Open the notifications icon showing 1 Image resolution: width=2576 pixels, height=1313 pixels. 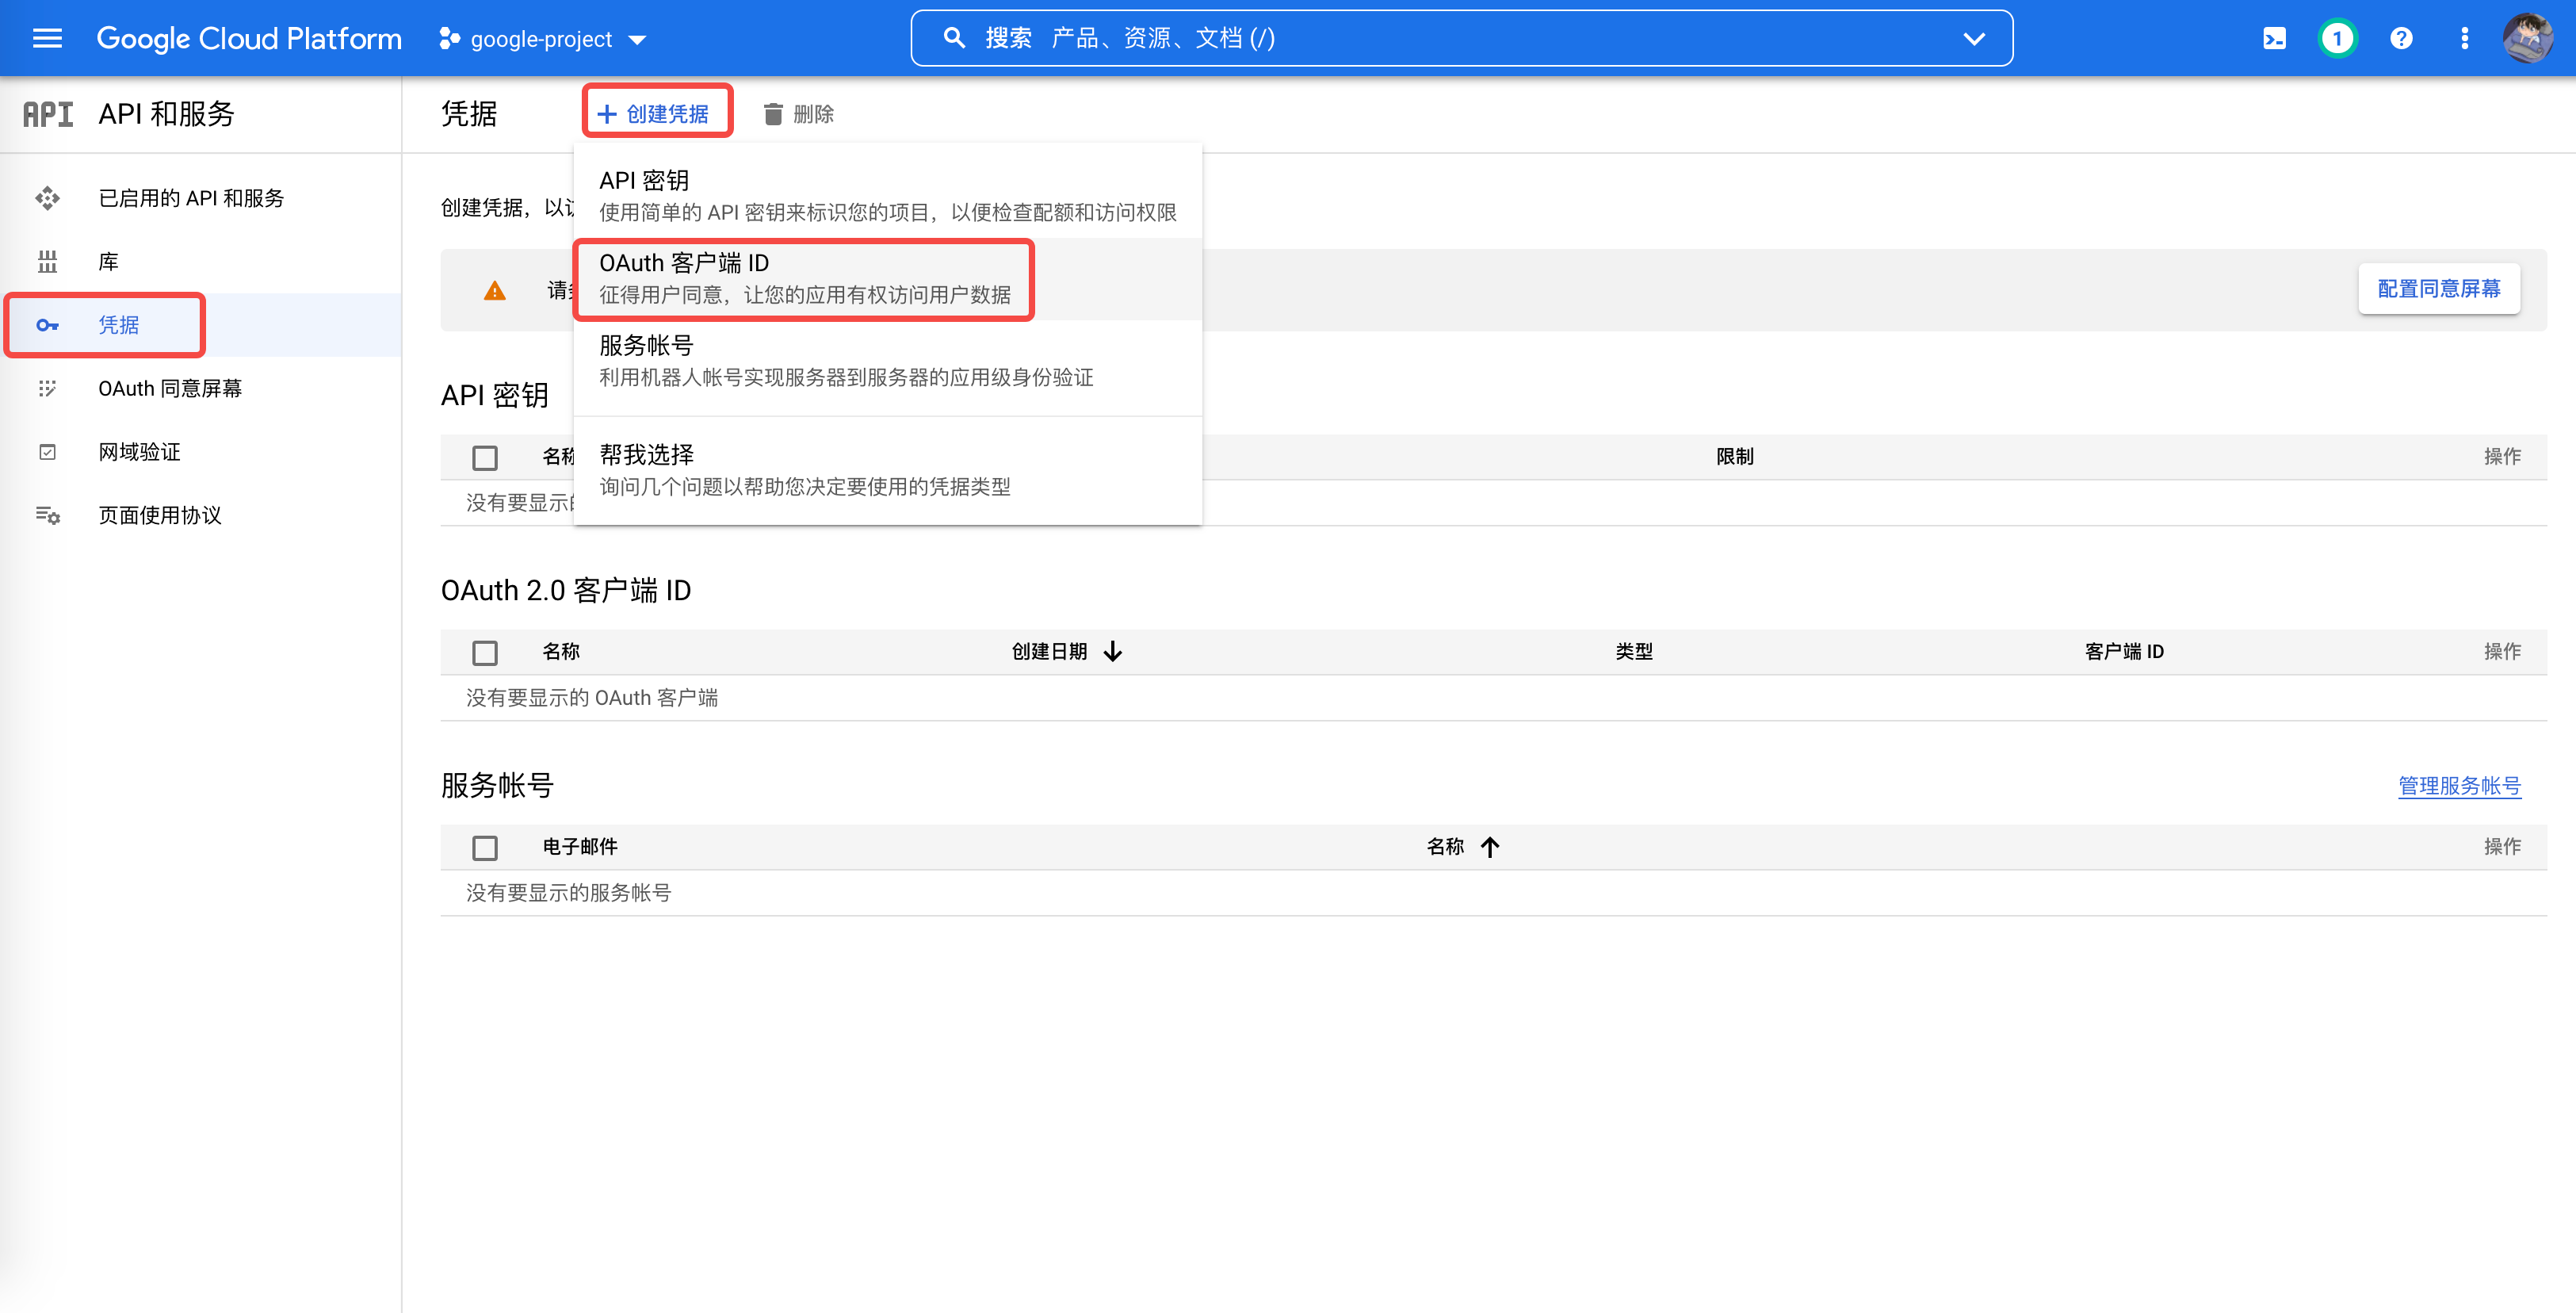2337,38
